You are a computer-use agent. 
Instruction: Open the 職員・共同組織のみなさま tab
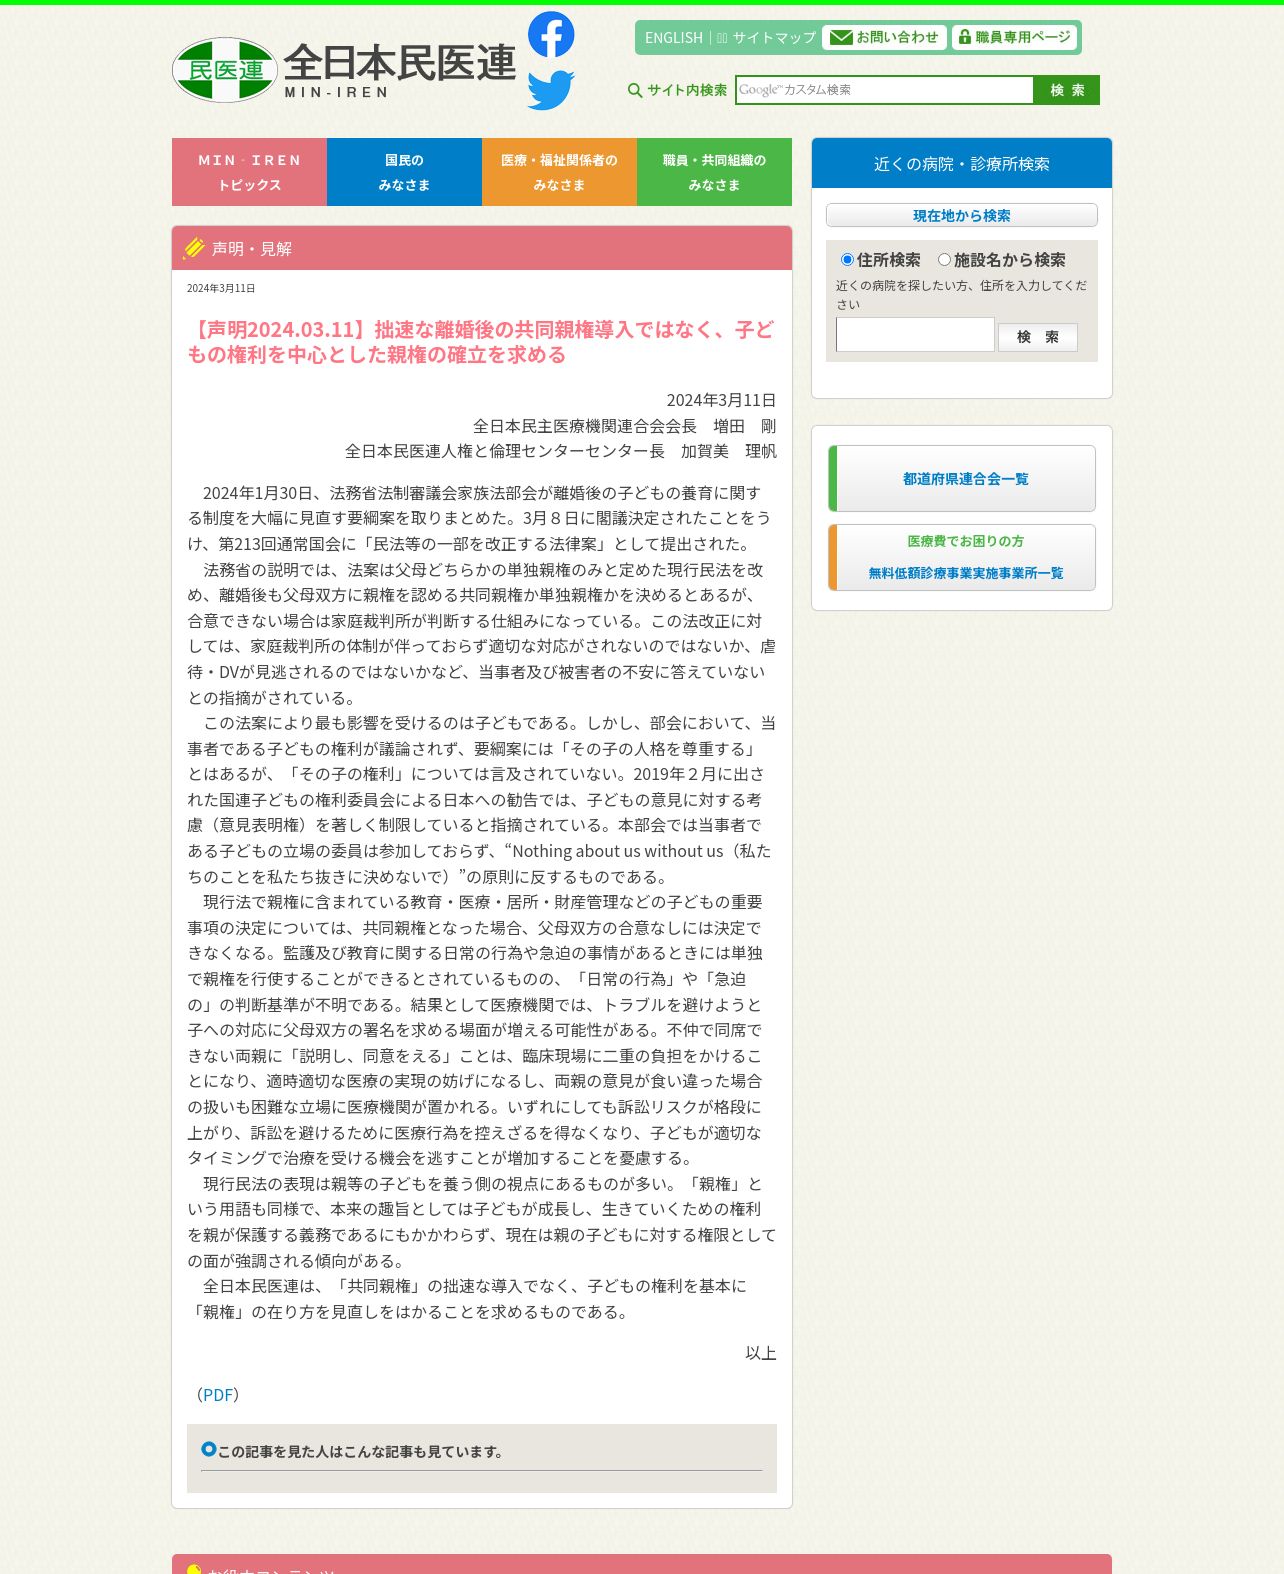pos(714,172)
